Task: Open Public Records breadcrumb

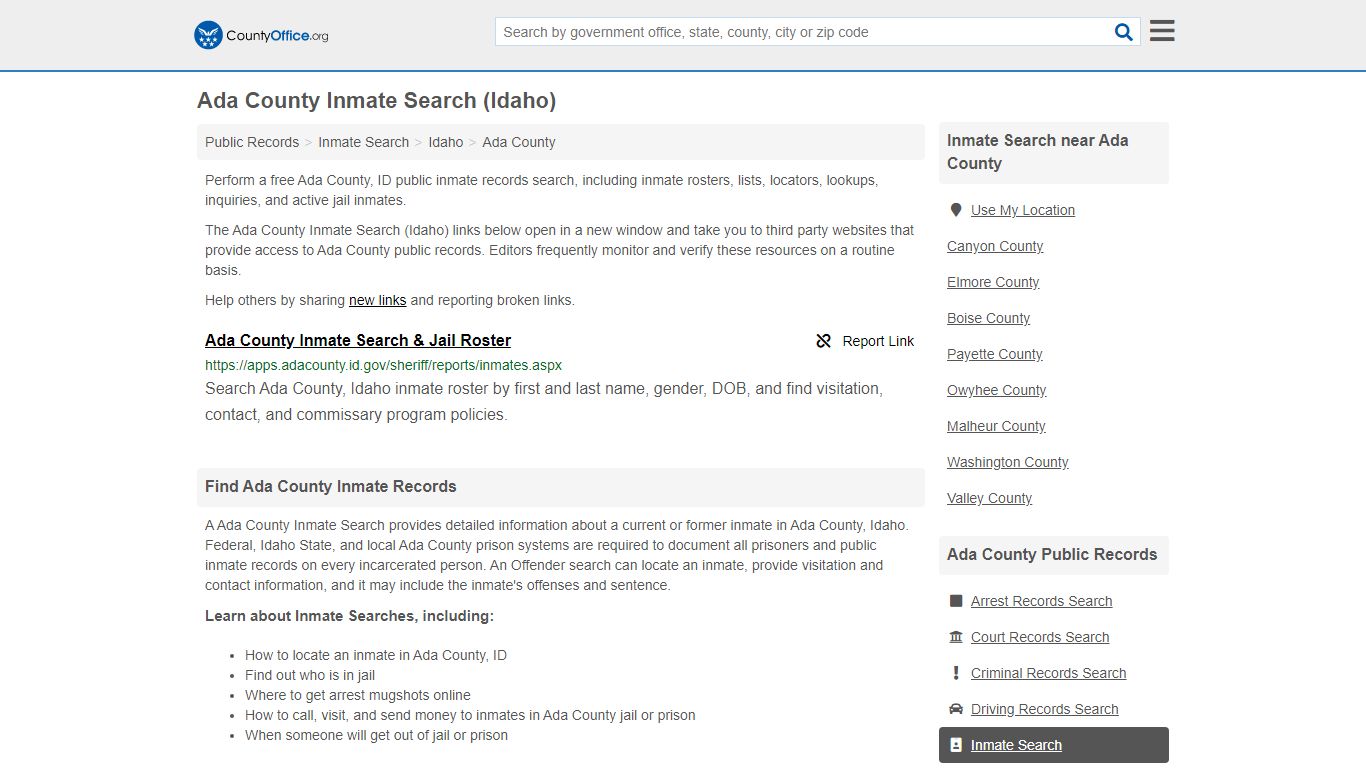Action: pyautogui.click(x=252, y=142)
